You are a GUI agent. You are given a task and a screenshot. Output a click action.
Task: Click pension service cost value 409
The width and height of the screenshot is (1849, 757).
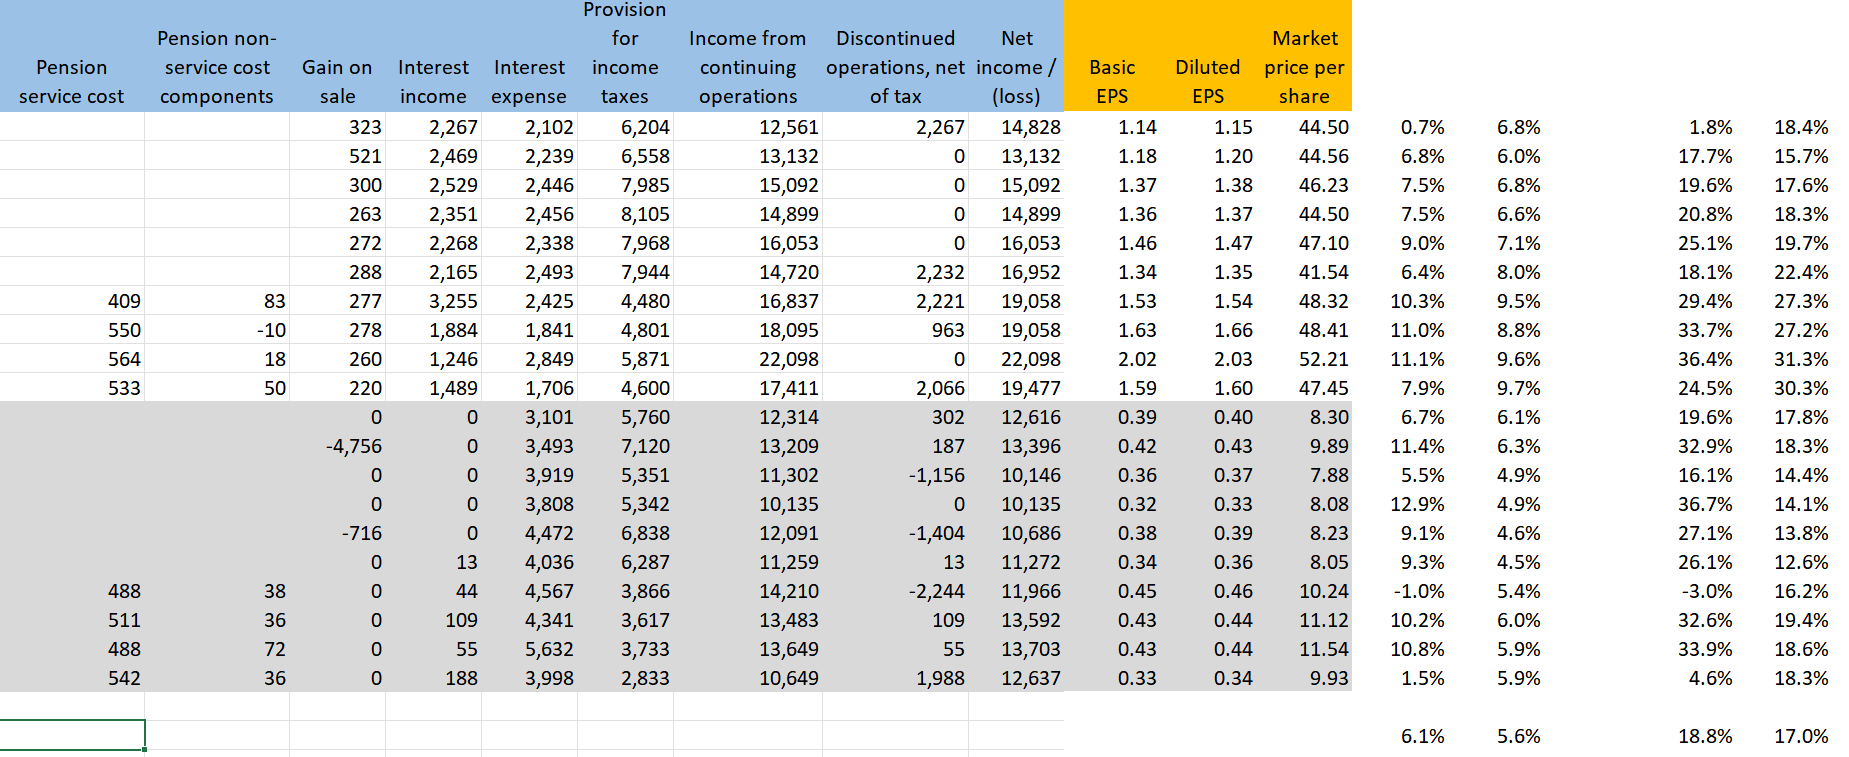coord(124,301)
